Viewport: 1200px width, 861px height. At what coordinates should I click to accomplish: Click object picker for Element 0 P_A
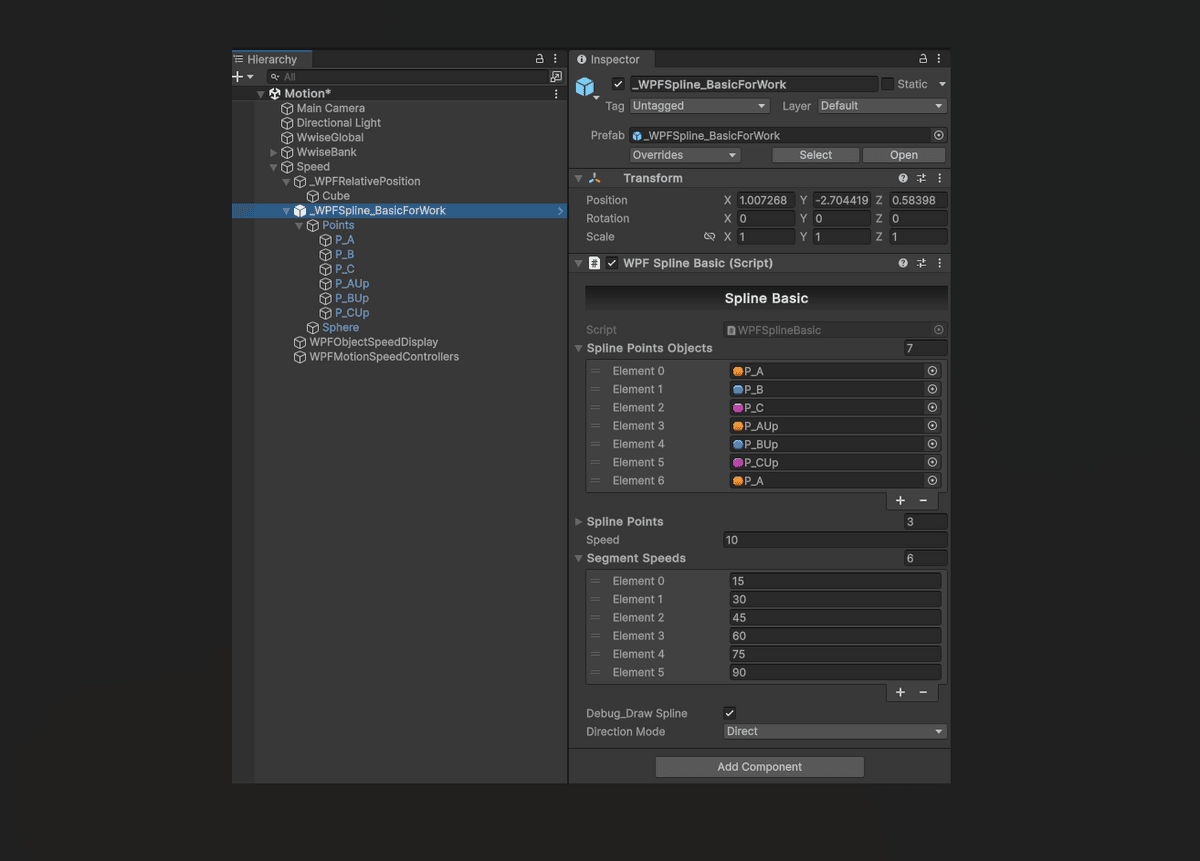point(932,371)
